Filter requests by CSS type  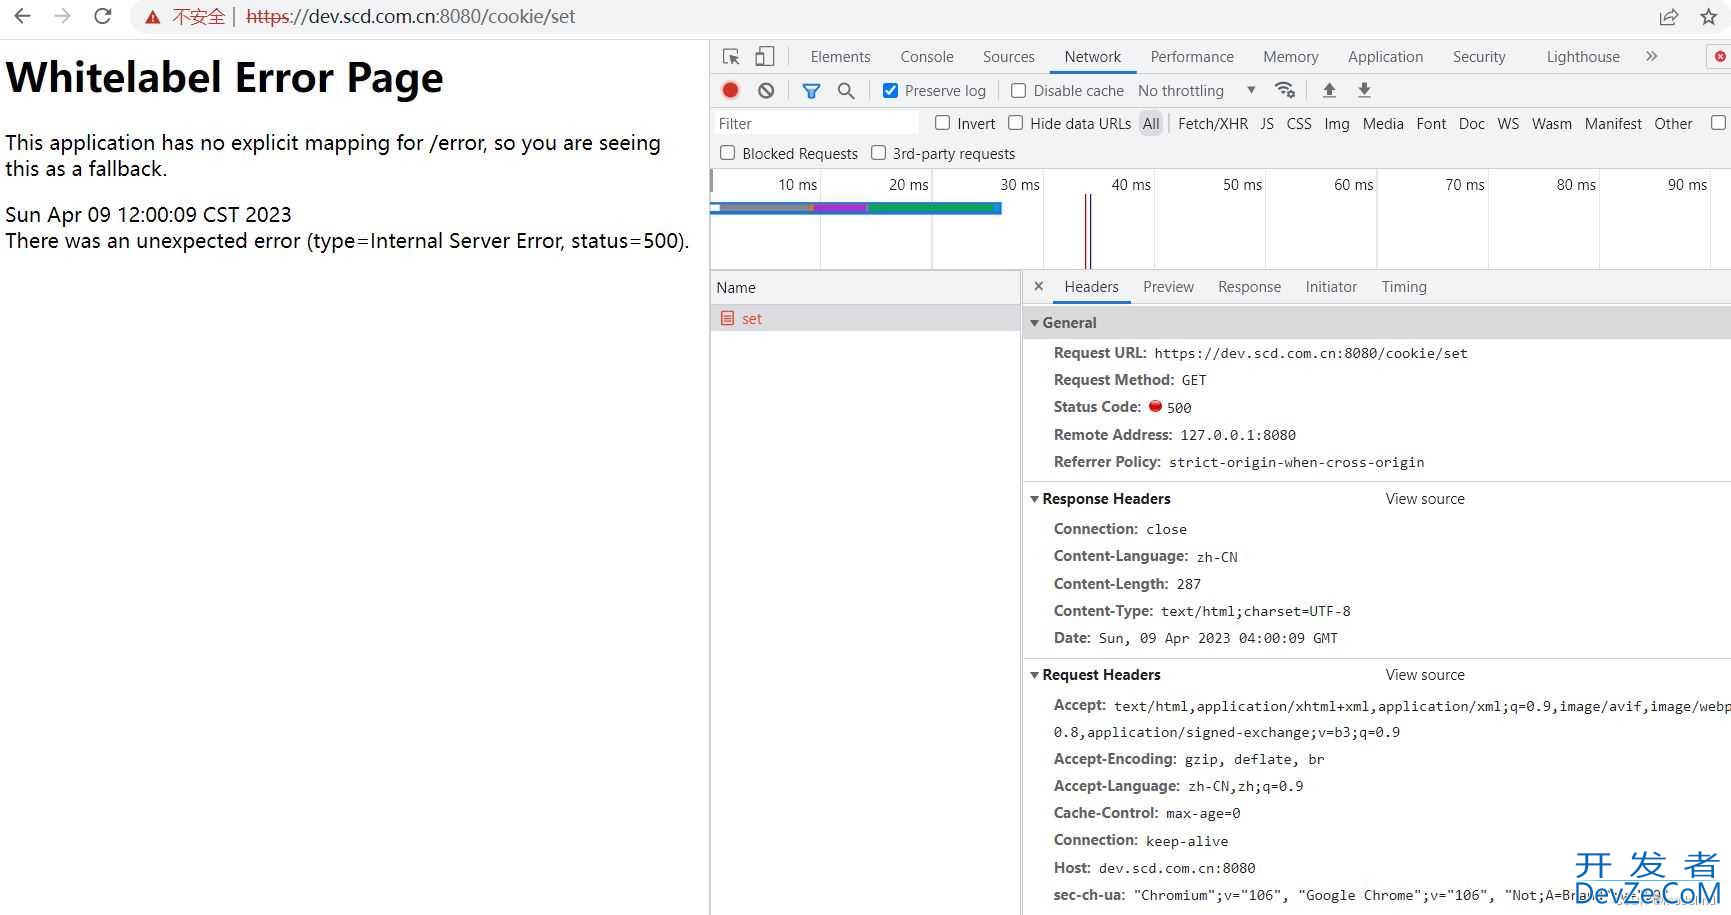[x=1299, y=123]
